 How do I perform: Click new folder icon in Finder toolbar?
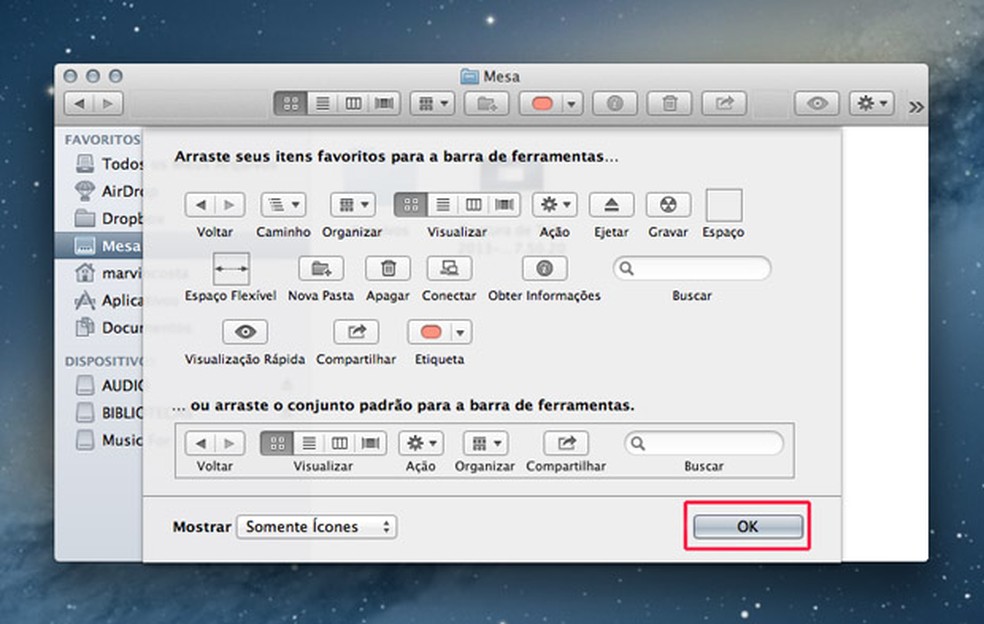(486, 104)
